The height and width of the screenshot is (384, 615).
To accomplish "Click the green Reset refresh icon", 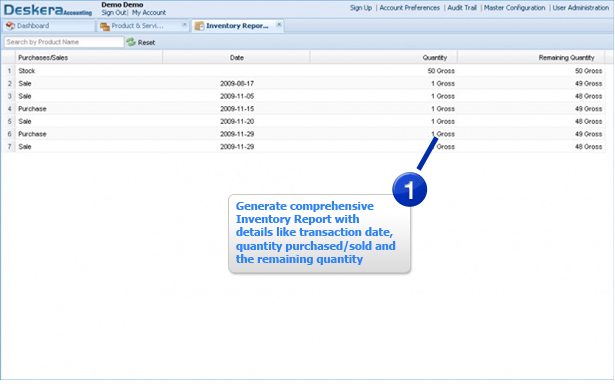I will [x=131, y=42].
